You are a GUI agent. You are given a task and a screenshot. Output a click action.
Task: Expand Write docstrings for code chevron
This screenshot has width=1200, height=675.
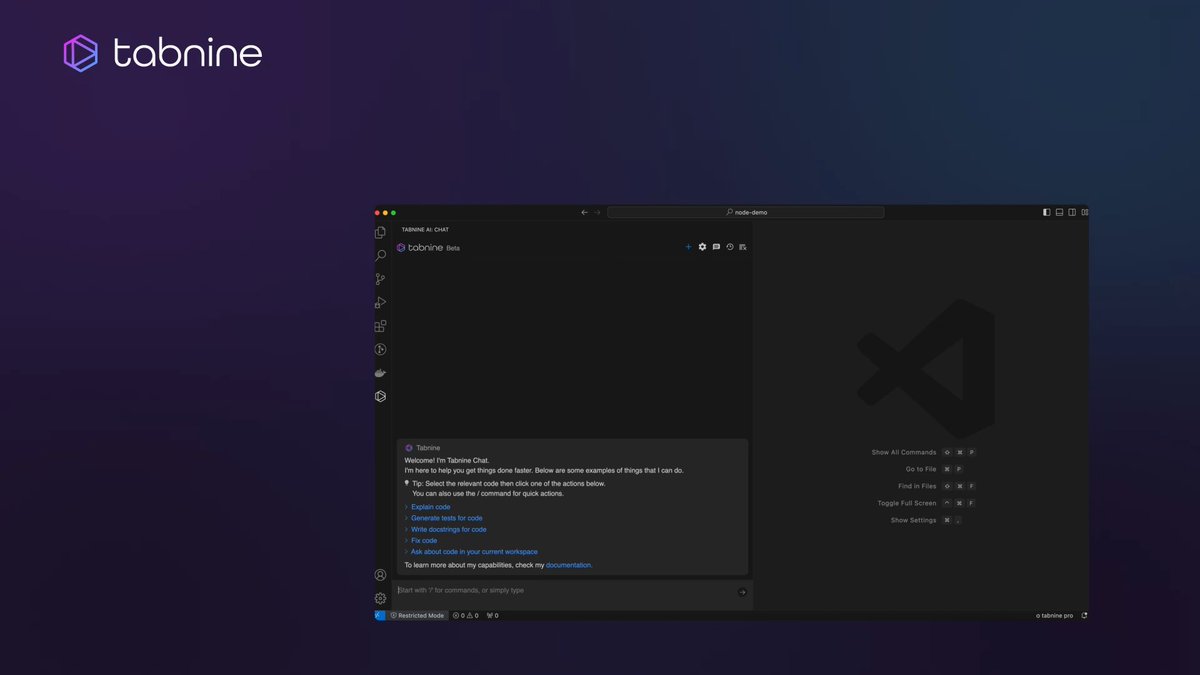[x=406, y=529]
